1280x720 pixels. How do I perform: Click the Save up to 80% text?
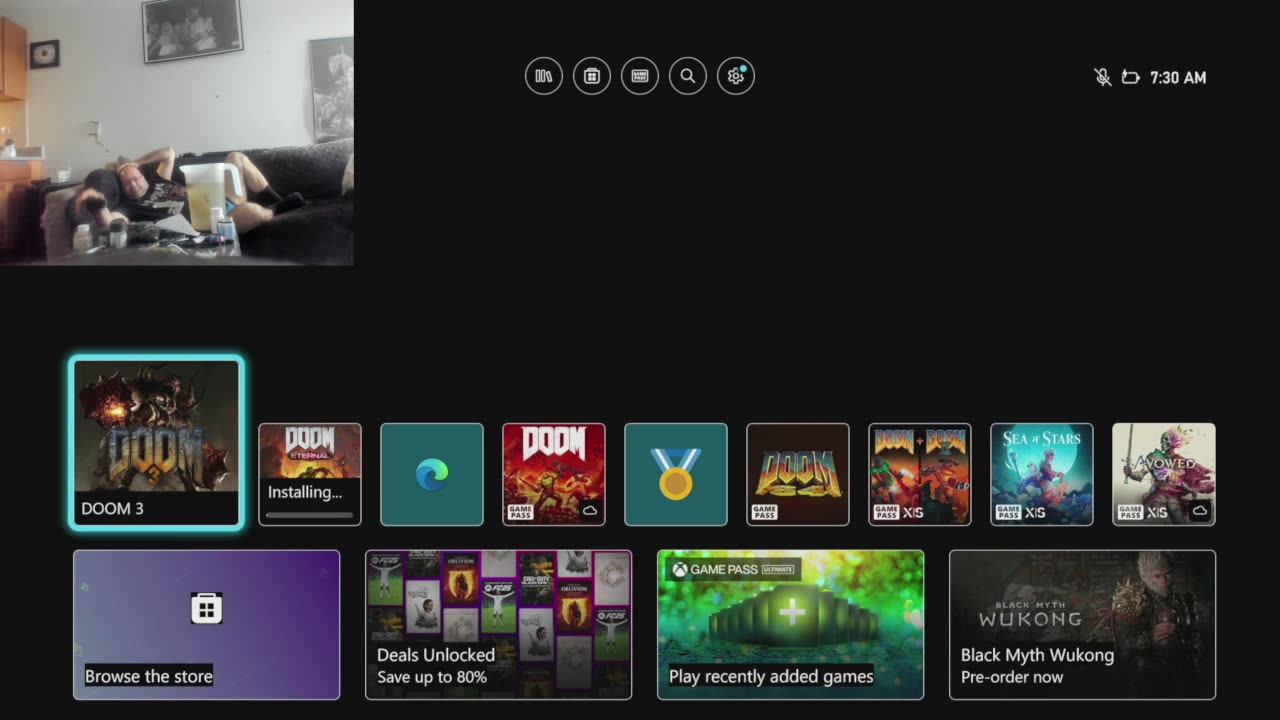point(432,678)
